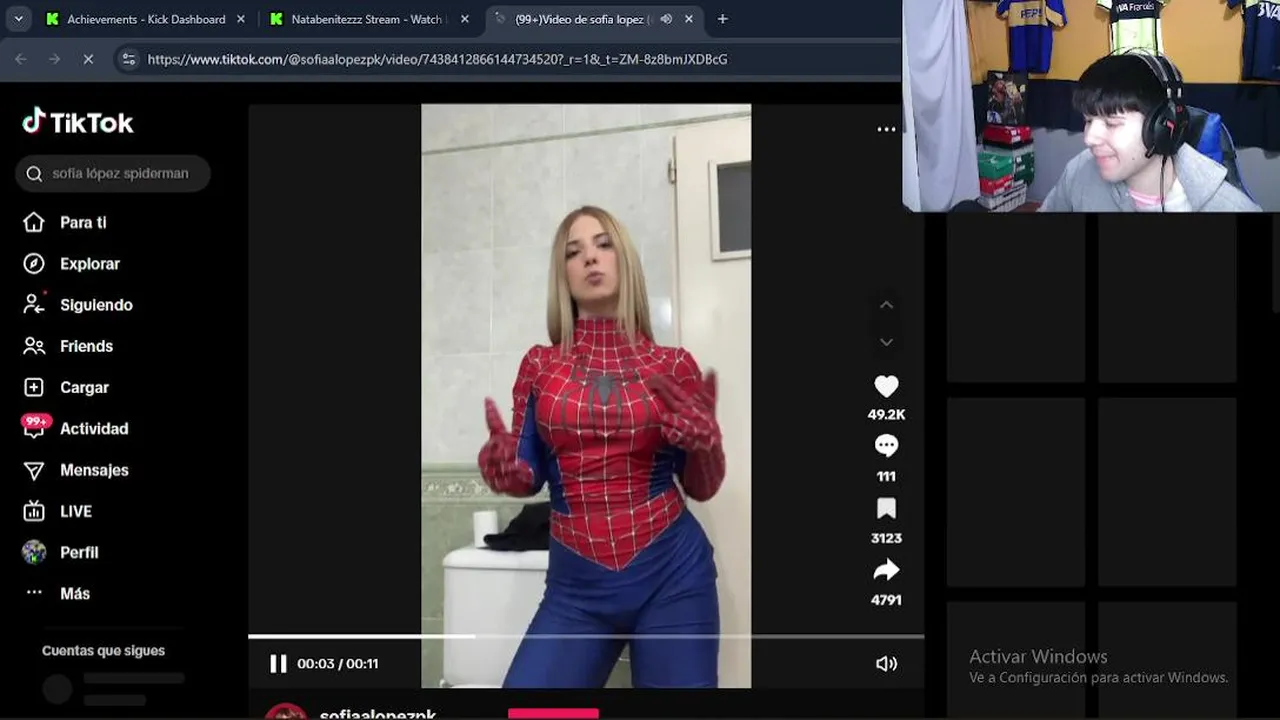Click the search magnifier icon
The height and width of the screenshot is (720, 1280).
tap(34, 173)
